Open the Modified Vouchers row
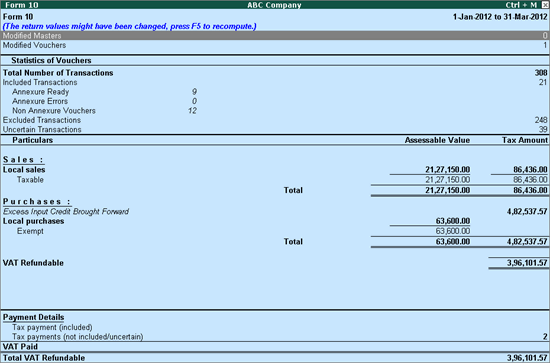 pos(275,45)
